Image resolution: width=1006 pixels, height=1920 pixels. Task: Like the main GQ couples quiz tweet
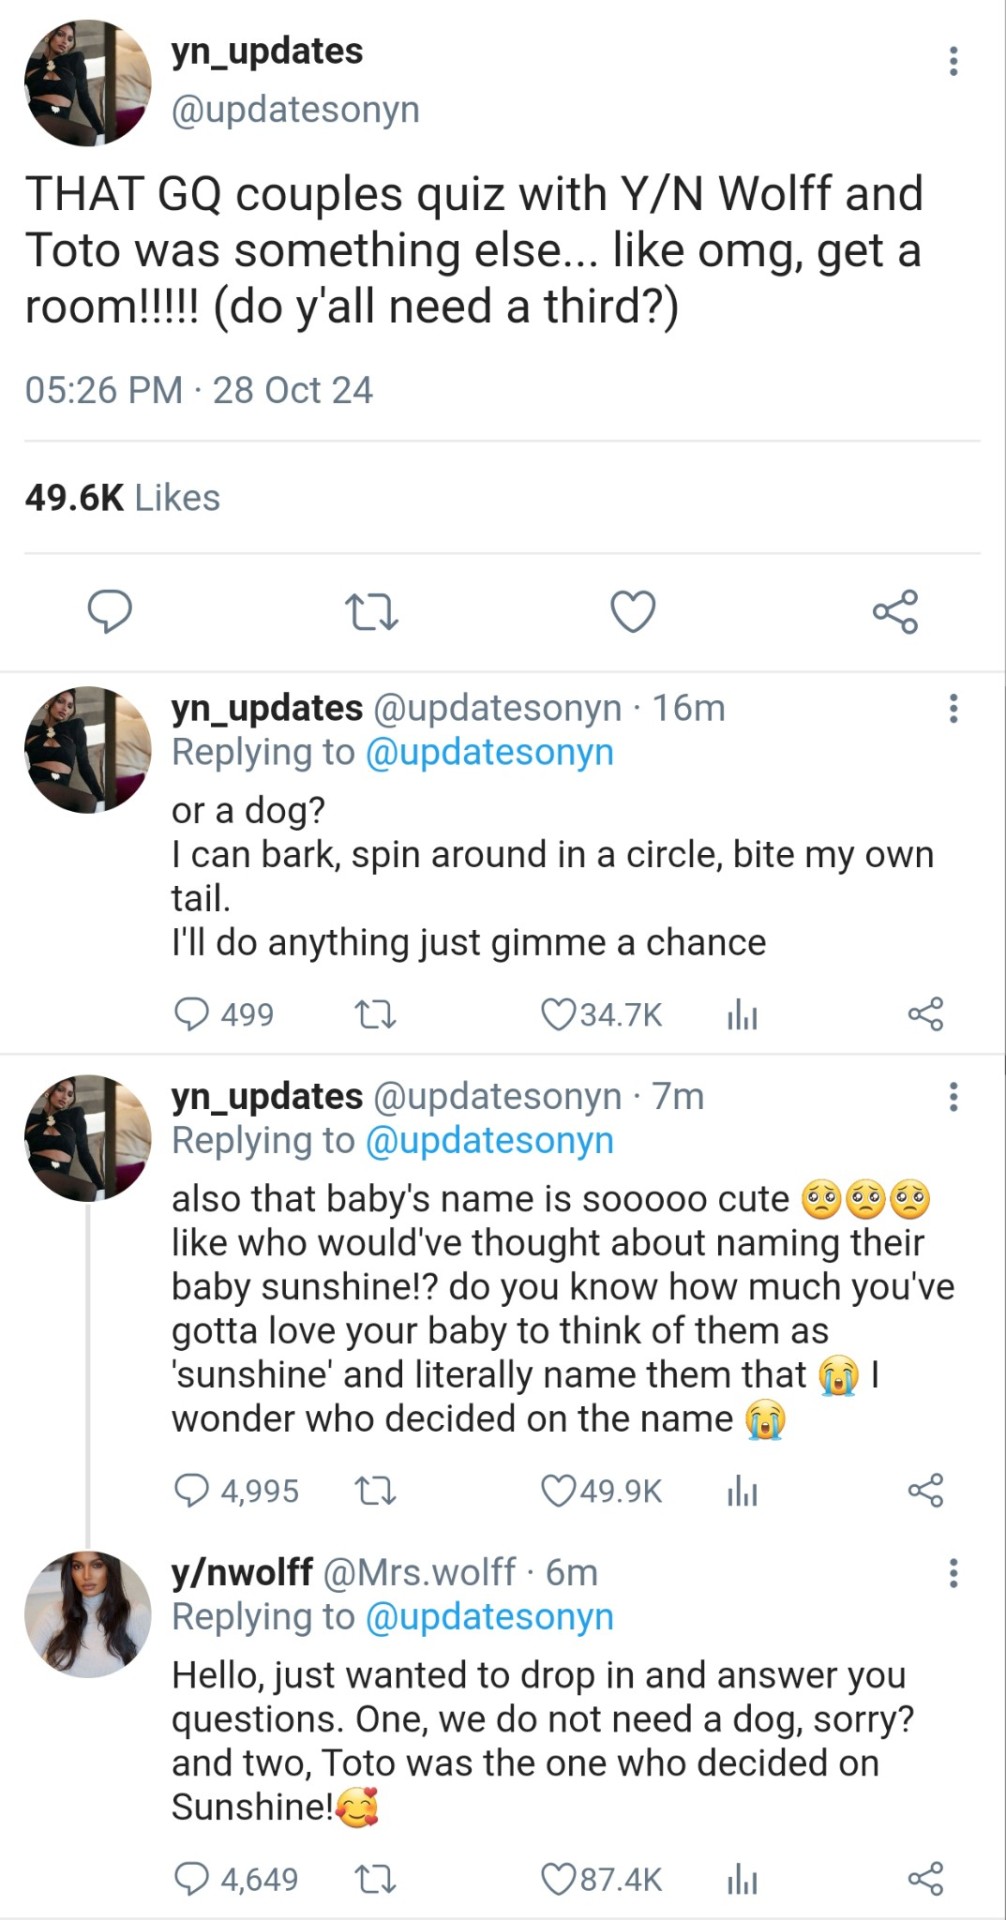(633, 612)
